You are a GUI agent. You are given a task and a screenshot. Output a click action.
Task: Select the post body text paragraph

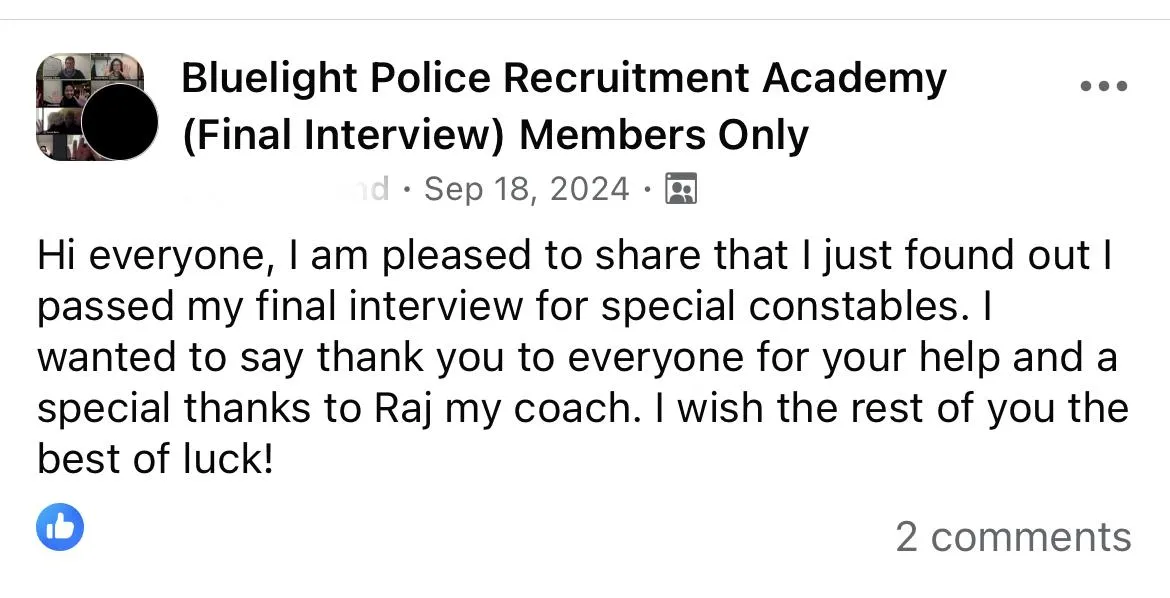(x=583, y=356)
